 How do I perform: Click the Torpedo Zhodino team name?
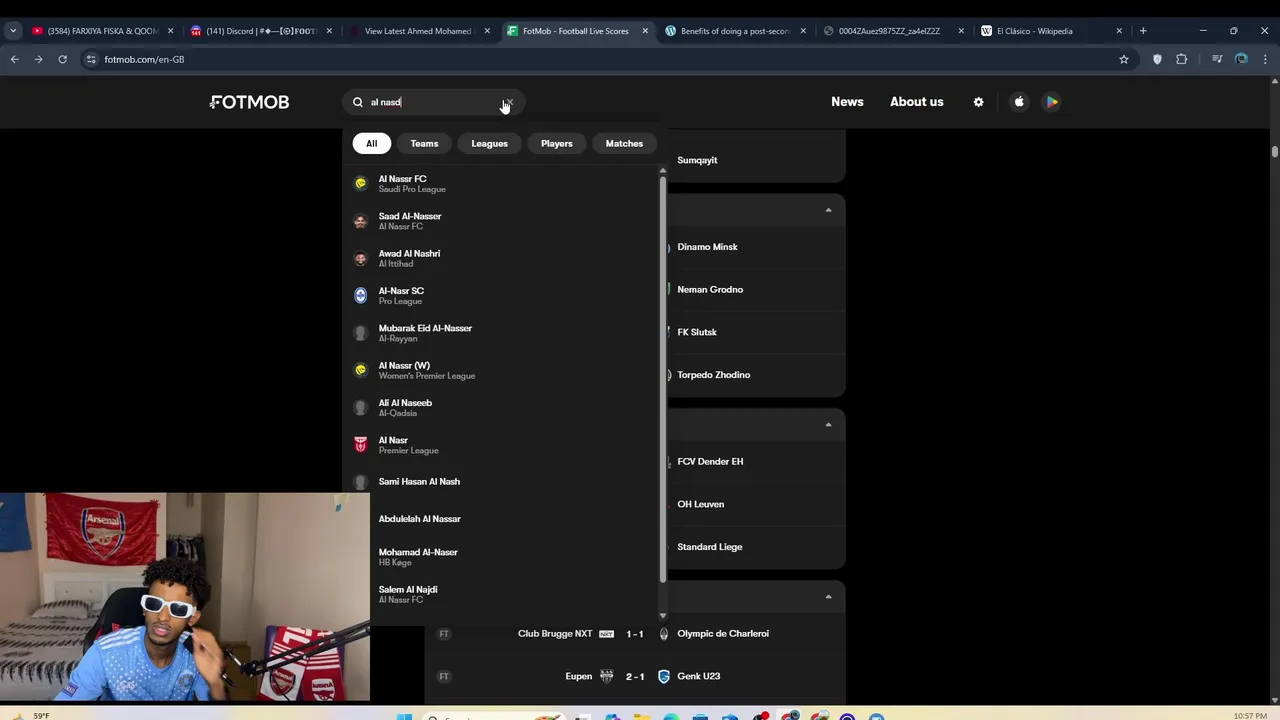713,375
